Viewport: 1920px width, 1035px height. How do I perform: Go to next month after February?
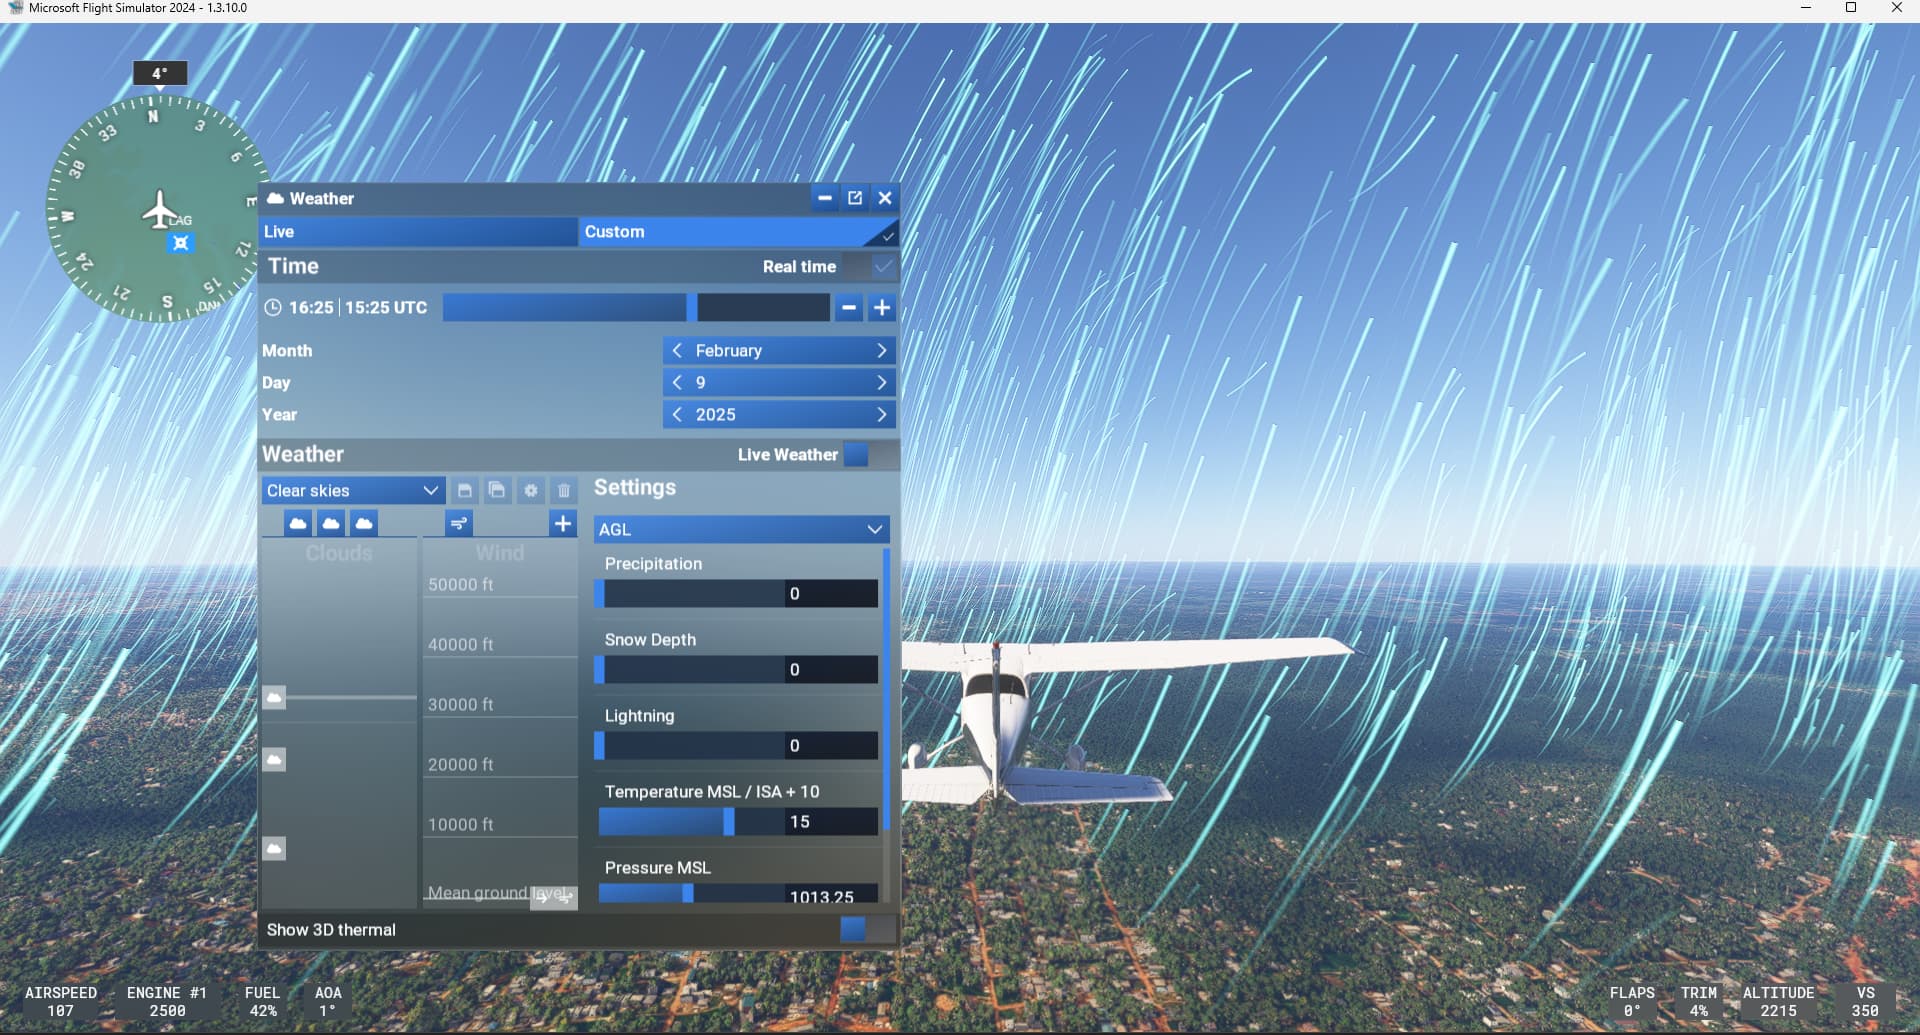pyautogui.click(x=881, y=351)
